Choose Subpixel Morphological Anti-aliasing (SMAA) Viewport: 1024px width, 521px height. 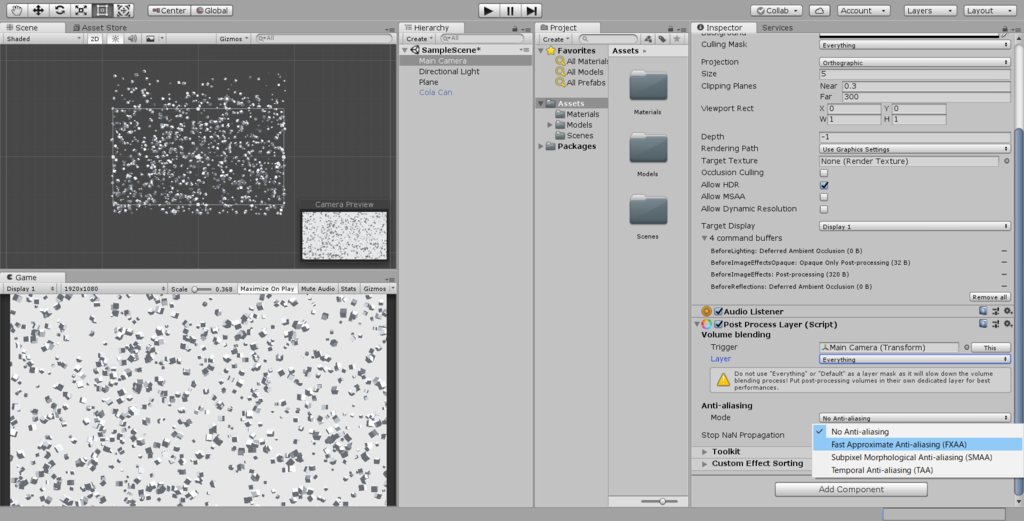[x=917, y=457]
